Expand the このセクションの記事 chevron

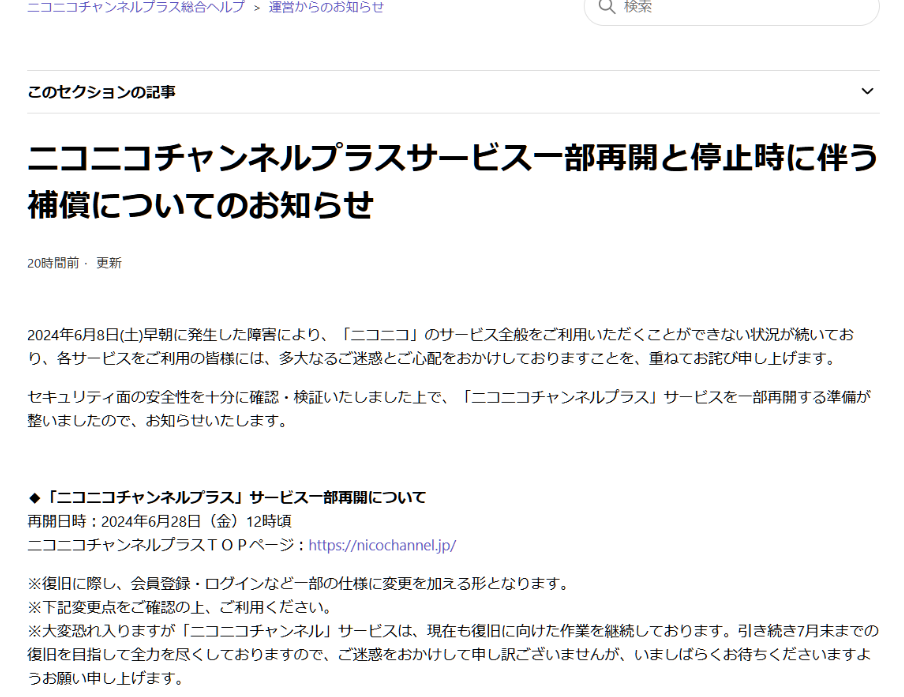(867, 92)
